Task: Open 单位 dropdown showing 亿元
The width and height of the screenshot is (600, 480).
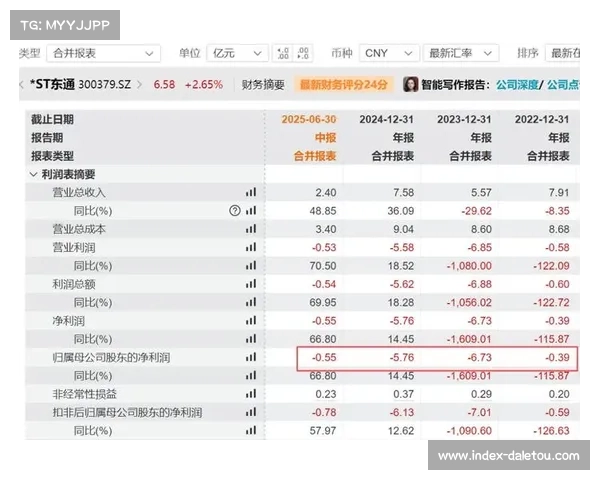Action: [236, 53]
